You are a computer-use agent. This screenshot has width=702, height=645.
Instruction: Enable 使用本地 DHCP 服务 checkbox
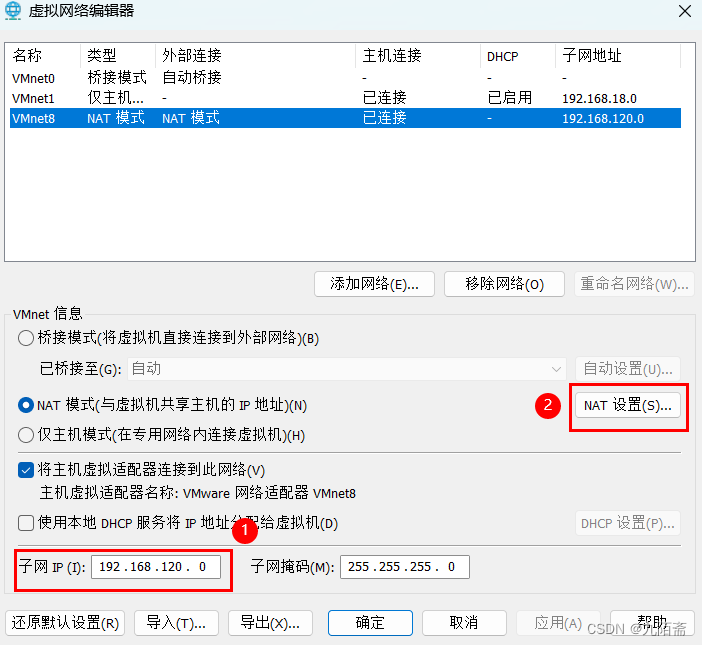click(x=26, y=523)
